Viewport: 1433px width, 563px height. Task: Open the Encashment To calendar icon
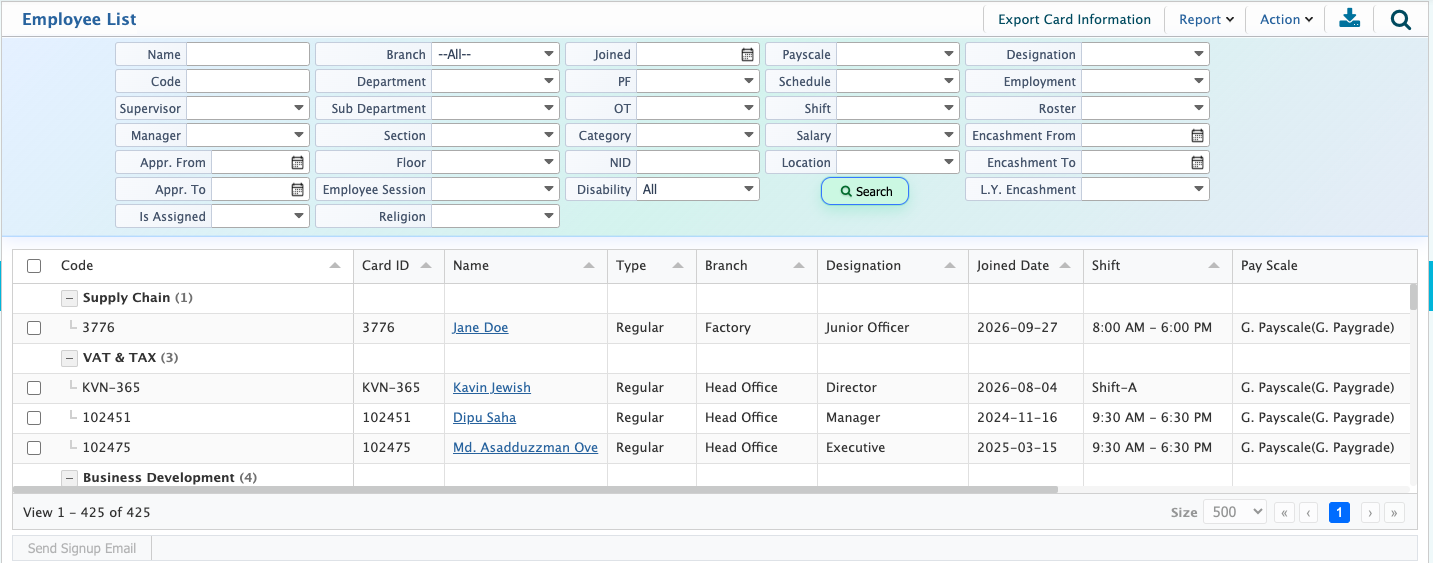(x=1197, y=162)
